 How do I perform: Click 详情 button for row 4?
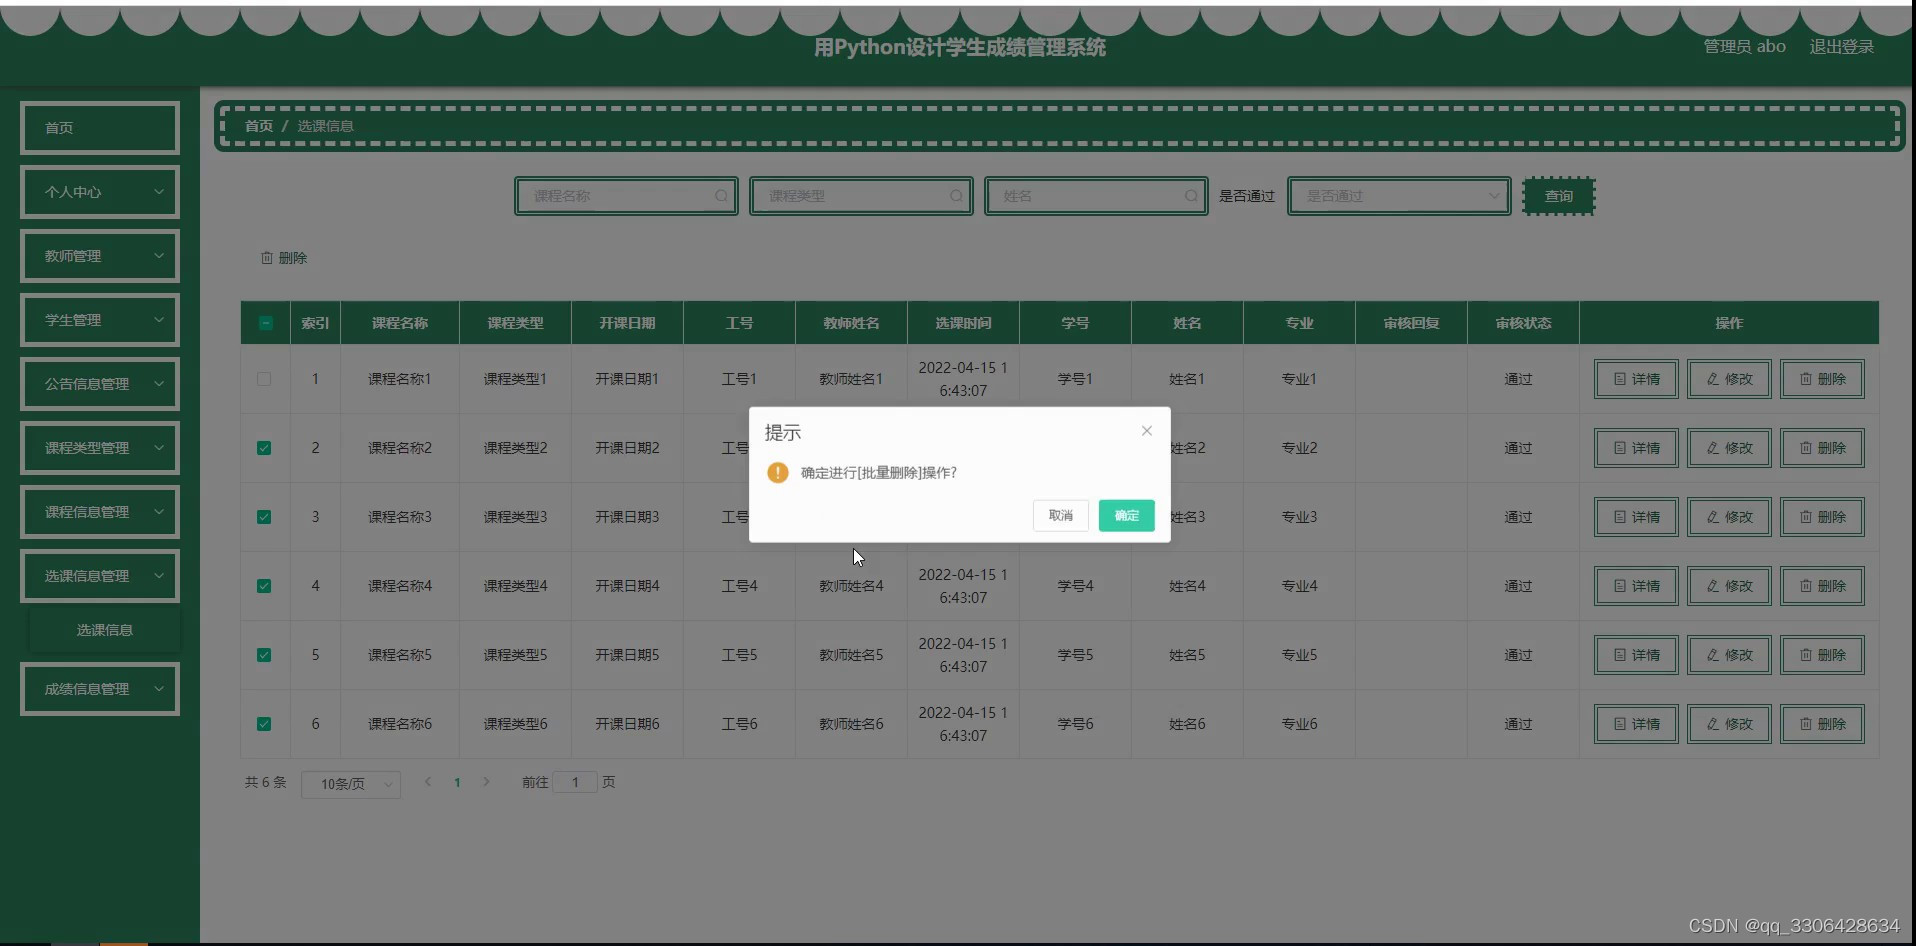point(1636,586)
